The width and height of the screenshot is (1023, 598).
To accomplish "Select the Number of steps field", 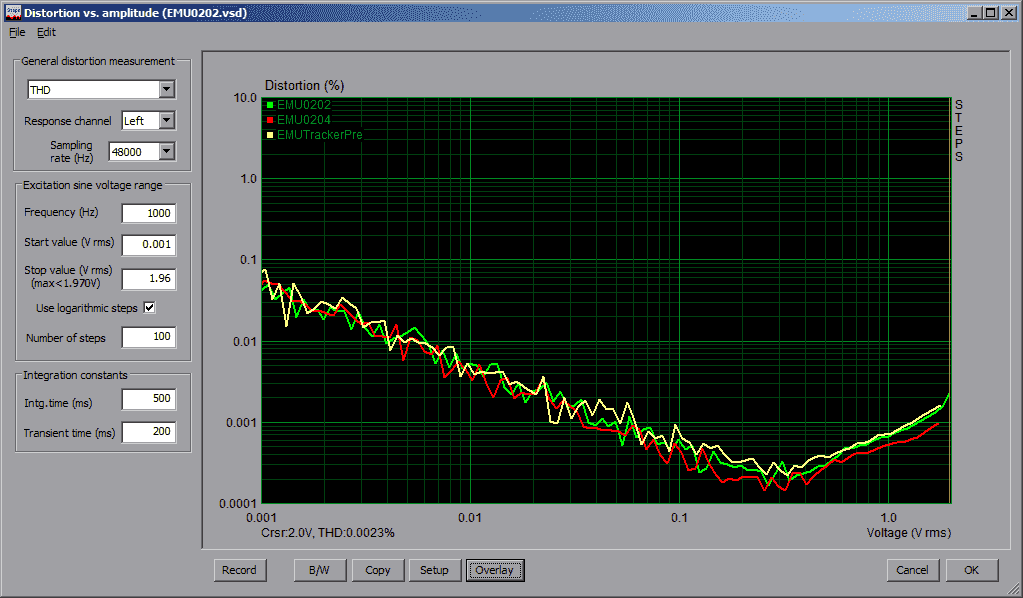I will pyautogui.click(x=148, y=338).
